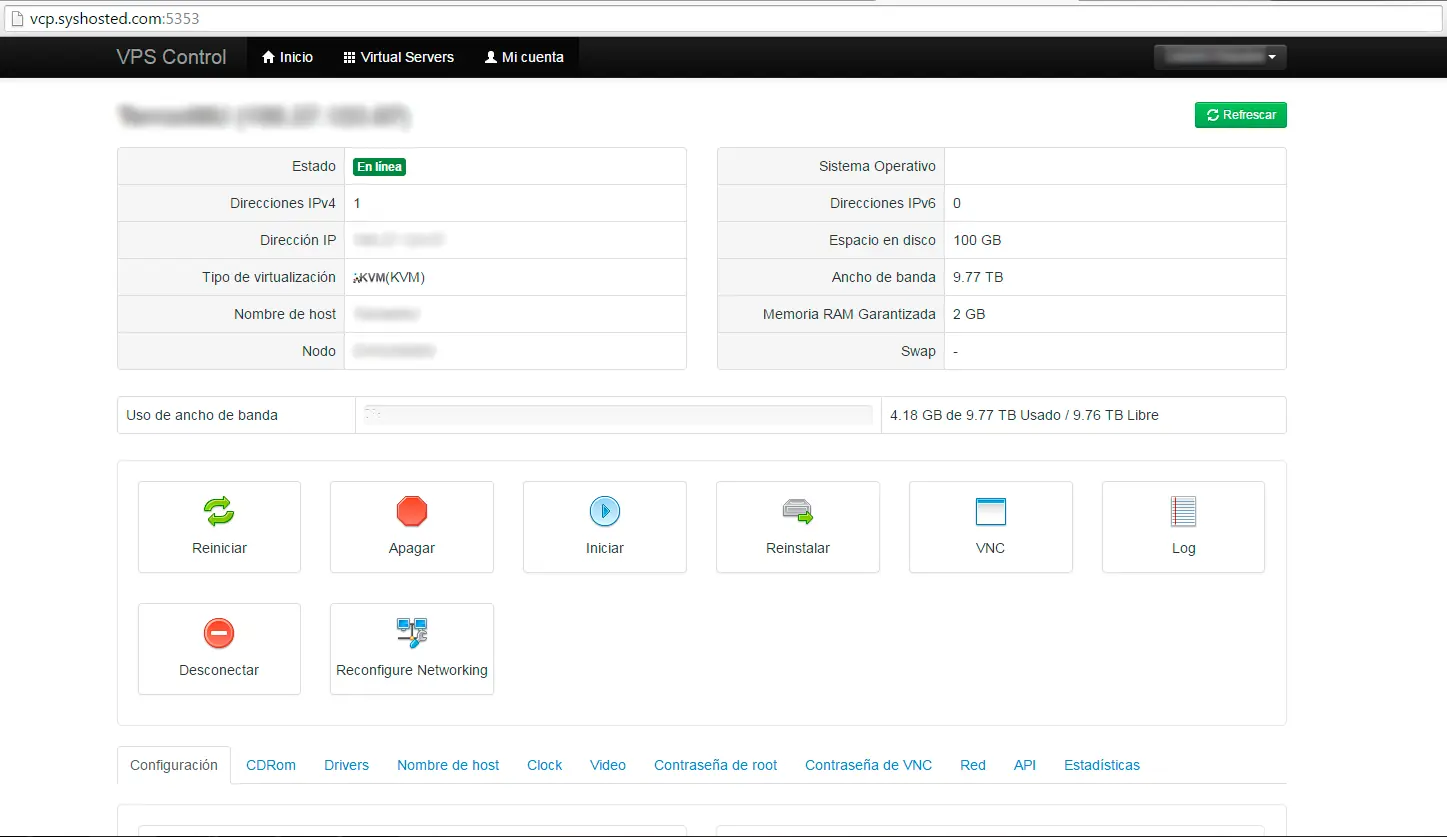Click the Reconfigure Networking button label

click(412, 670)
